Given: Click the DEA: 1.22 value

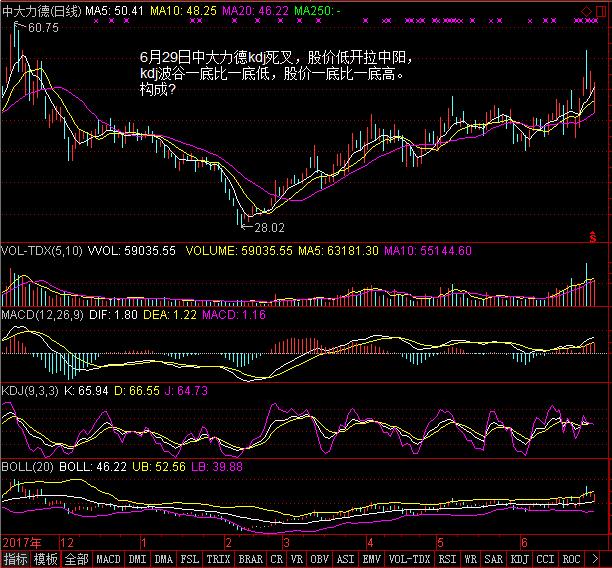Looking at the screenshot, I should 170,315.
